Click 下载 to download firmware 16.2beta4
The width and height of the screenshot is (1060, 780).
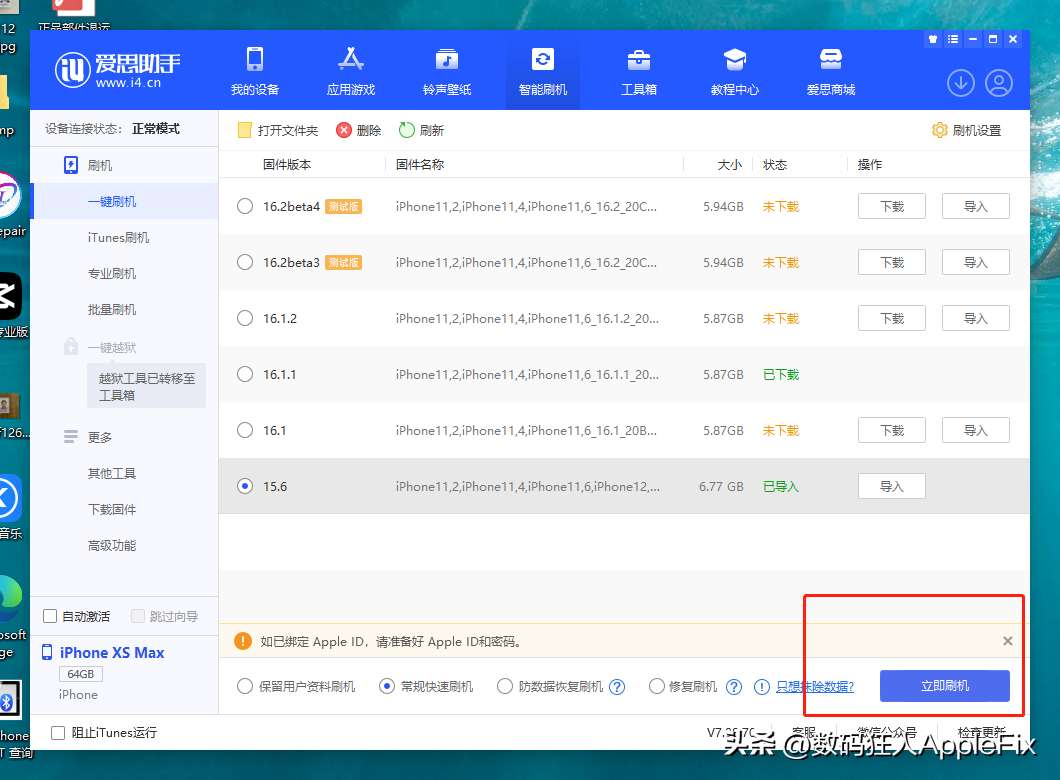(891, 206)
